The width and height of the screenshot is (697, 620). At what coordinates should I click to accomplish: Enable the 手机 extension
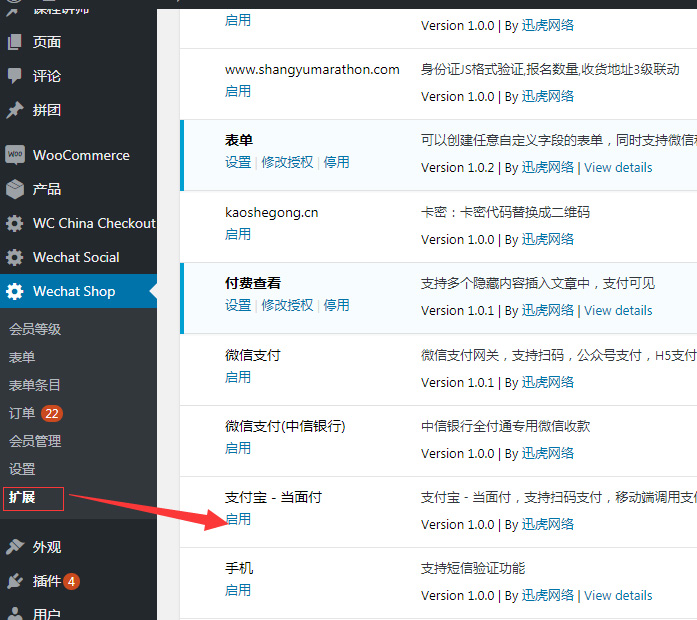[x=238, y=590]
